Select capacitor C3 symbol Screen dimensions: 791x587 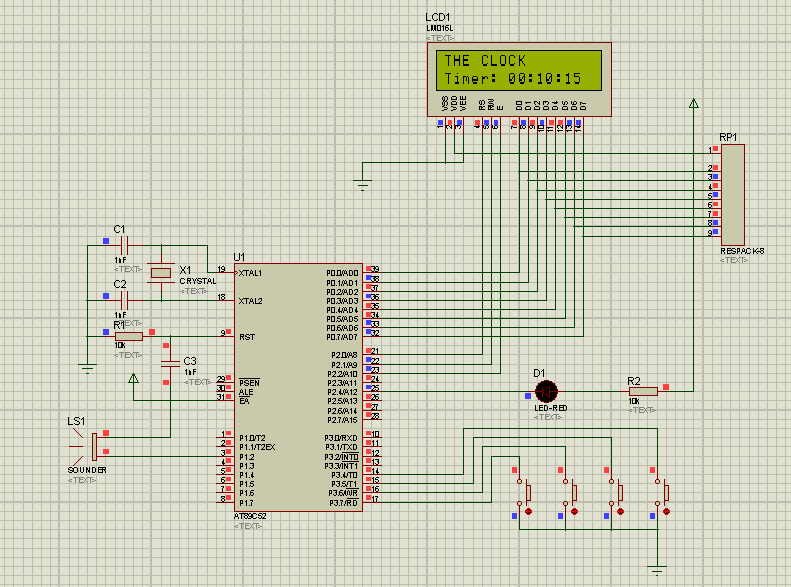[170, 363]
